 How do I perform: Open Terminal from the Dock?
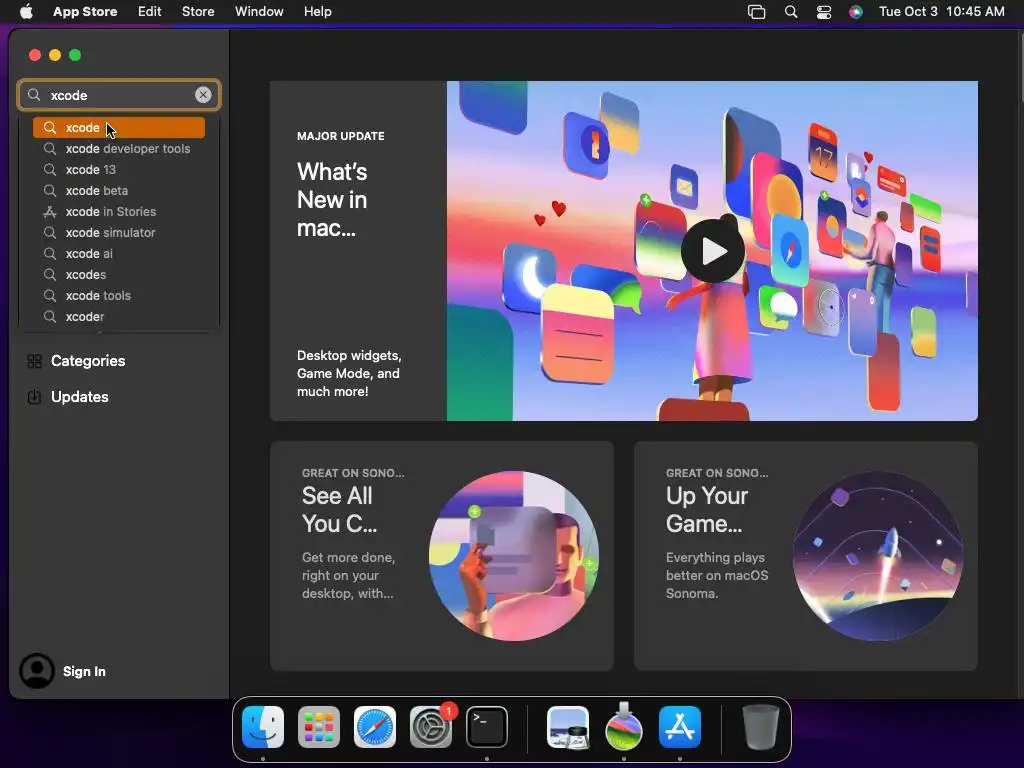[487, 727]
